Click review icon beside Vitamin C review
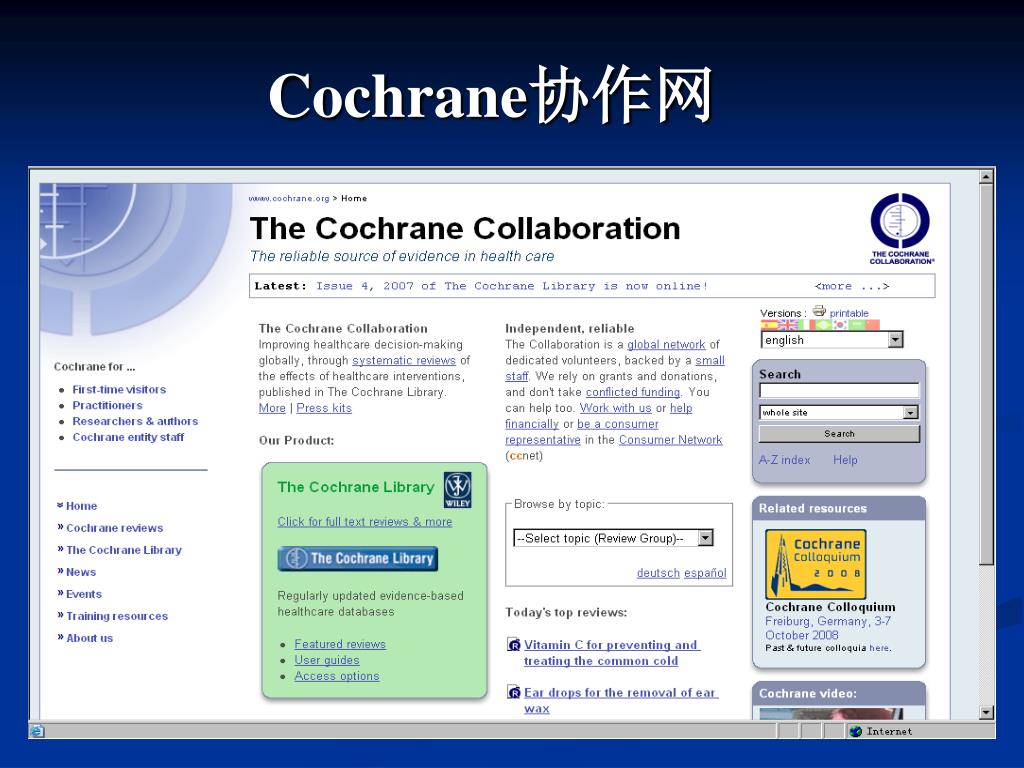This screenshot has width=1024, height=768. [x=513, y=645]
